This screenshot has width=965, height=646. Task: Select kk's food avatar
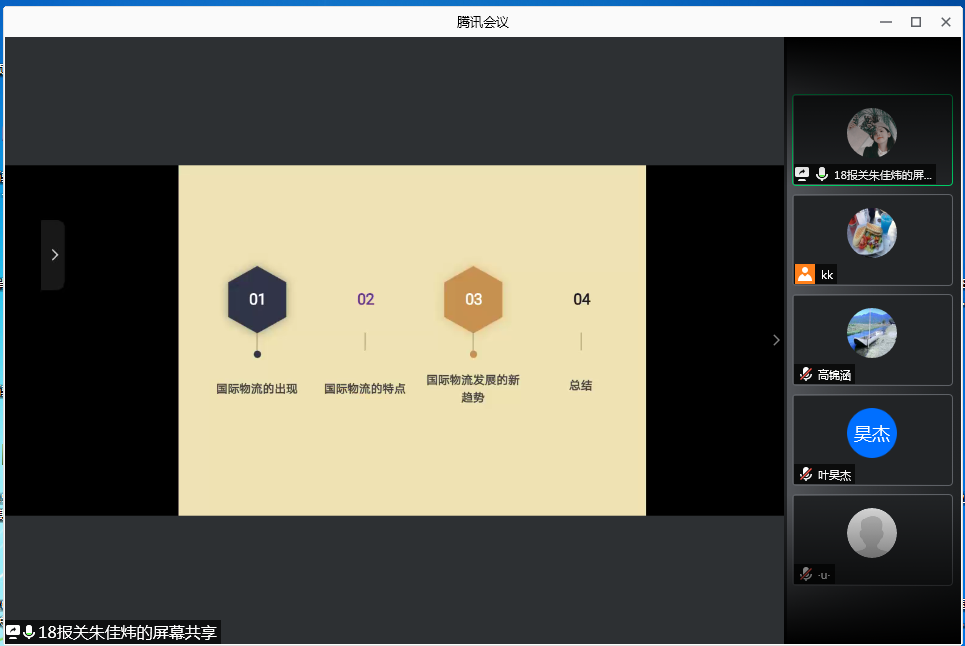[x=871, y=233]
